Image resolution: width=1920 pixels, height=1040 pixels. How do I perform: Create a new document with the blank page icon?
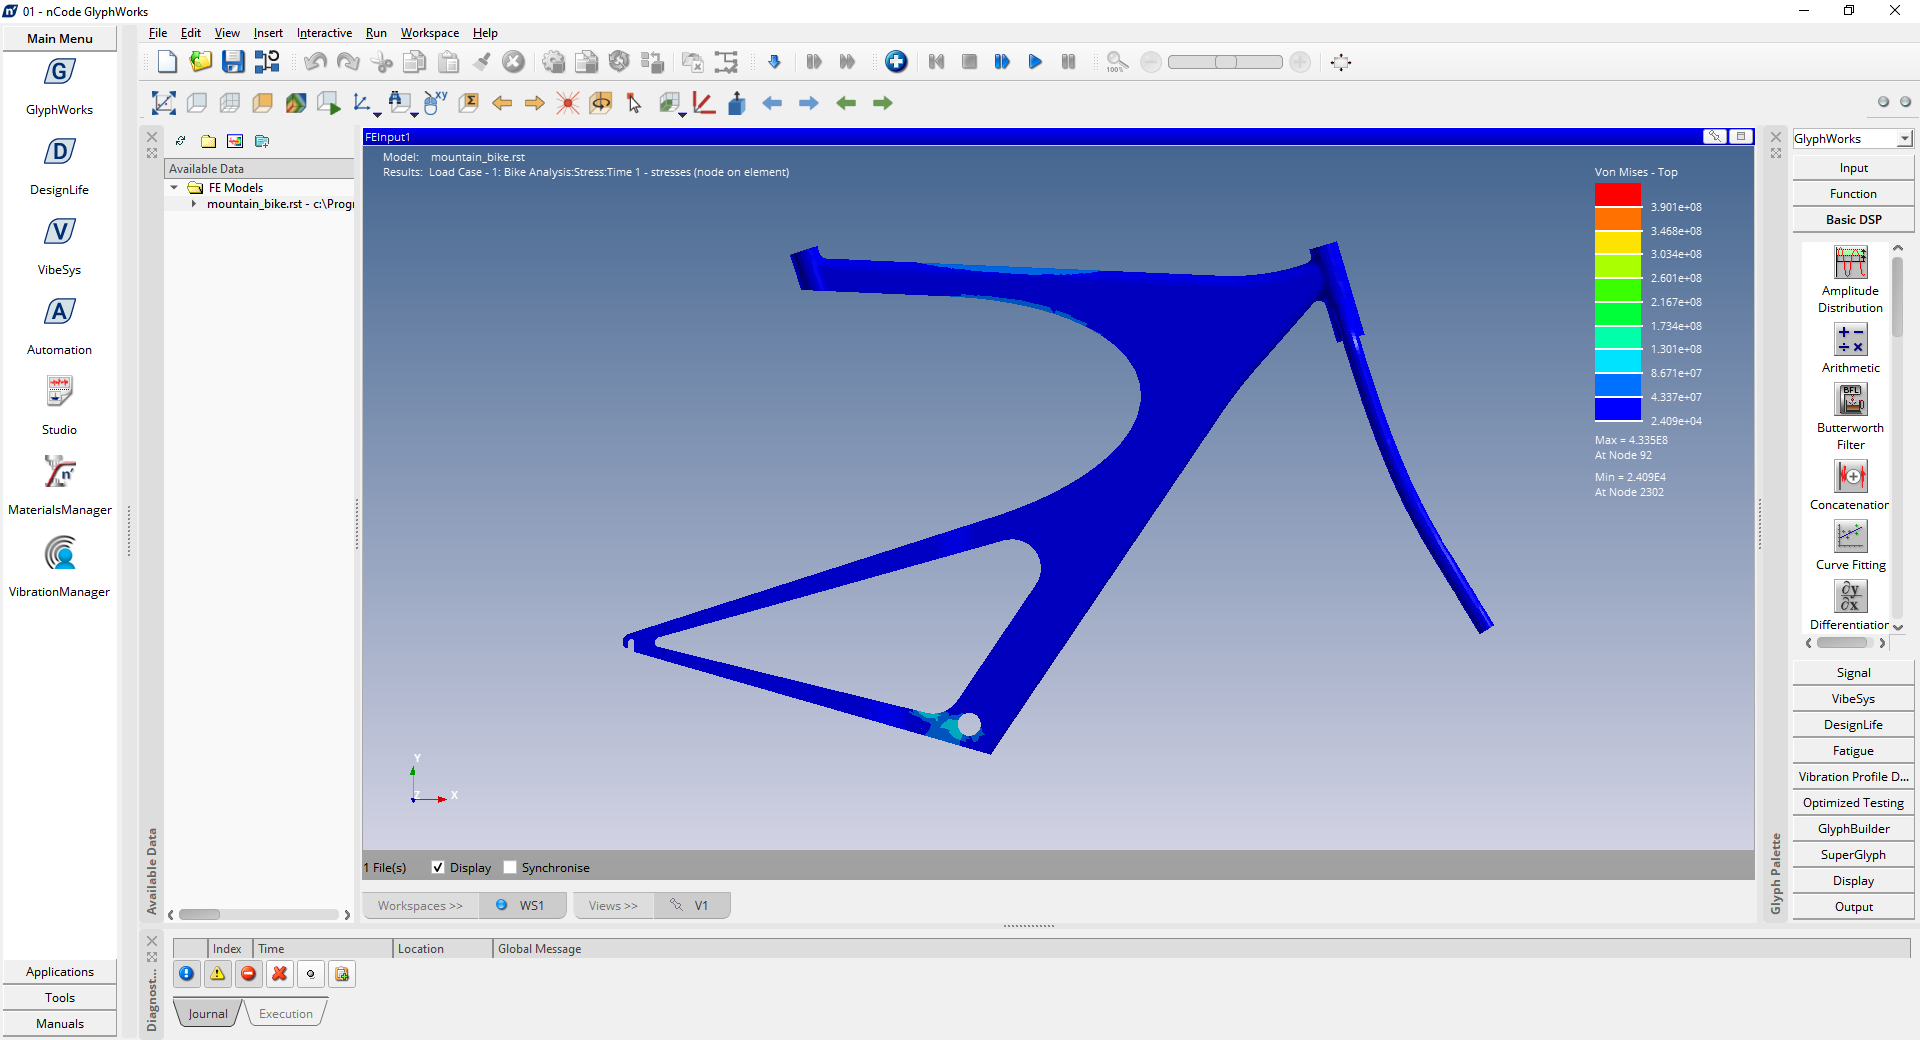(167, 62)
